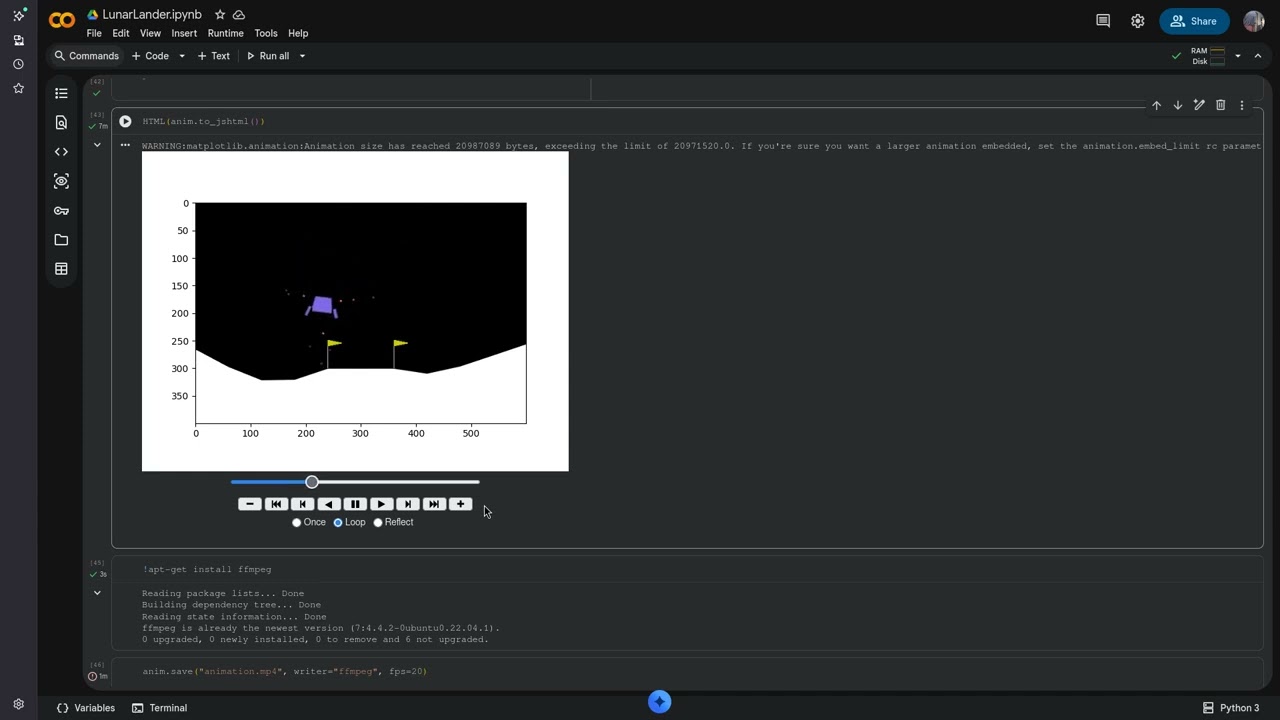Screen dimensions: 1280x720
Task: Click the animation frame slider
Action: point(355,482)
